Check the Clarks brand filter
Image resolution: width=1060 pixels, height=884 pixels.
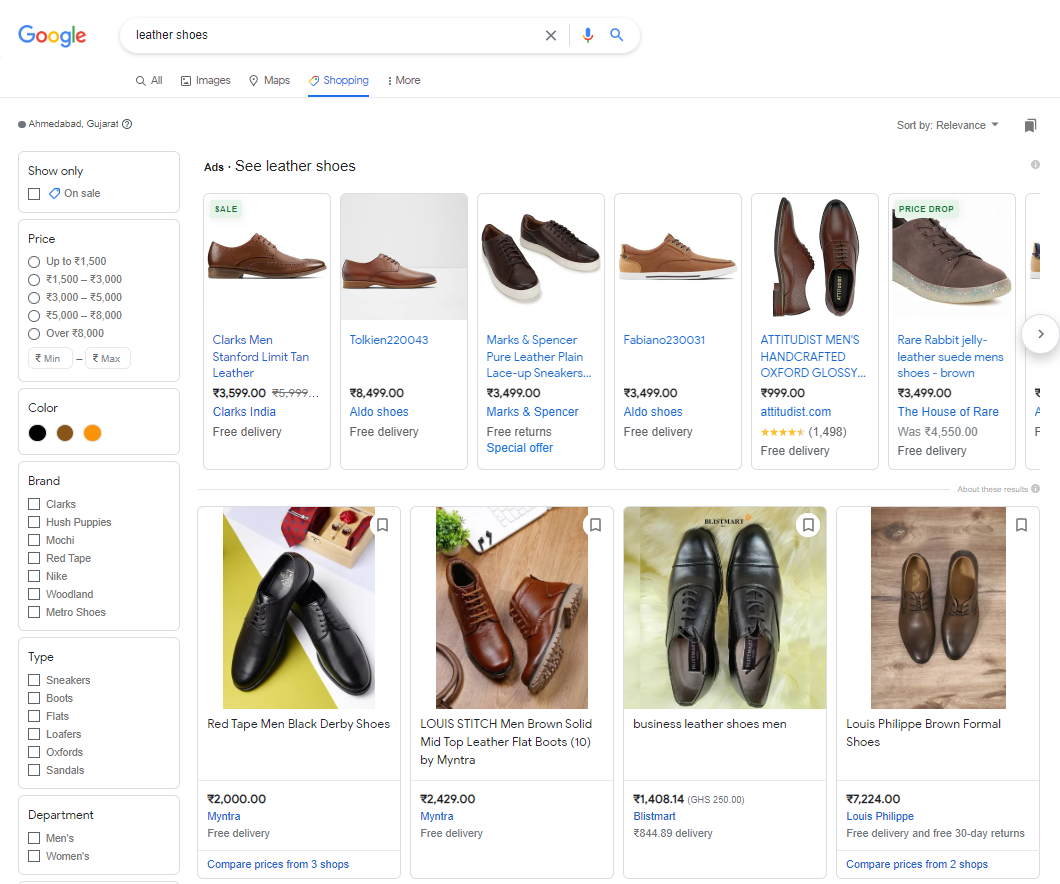(34, 504)
